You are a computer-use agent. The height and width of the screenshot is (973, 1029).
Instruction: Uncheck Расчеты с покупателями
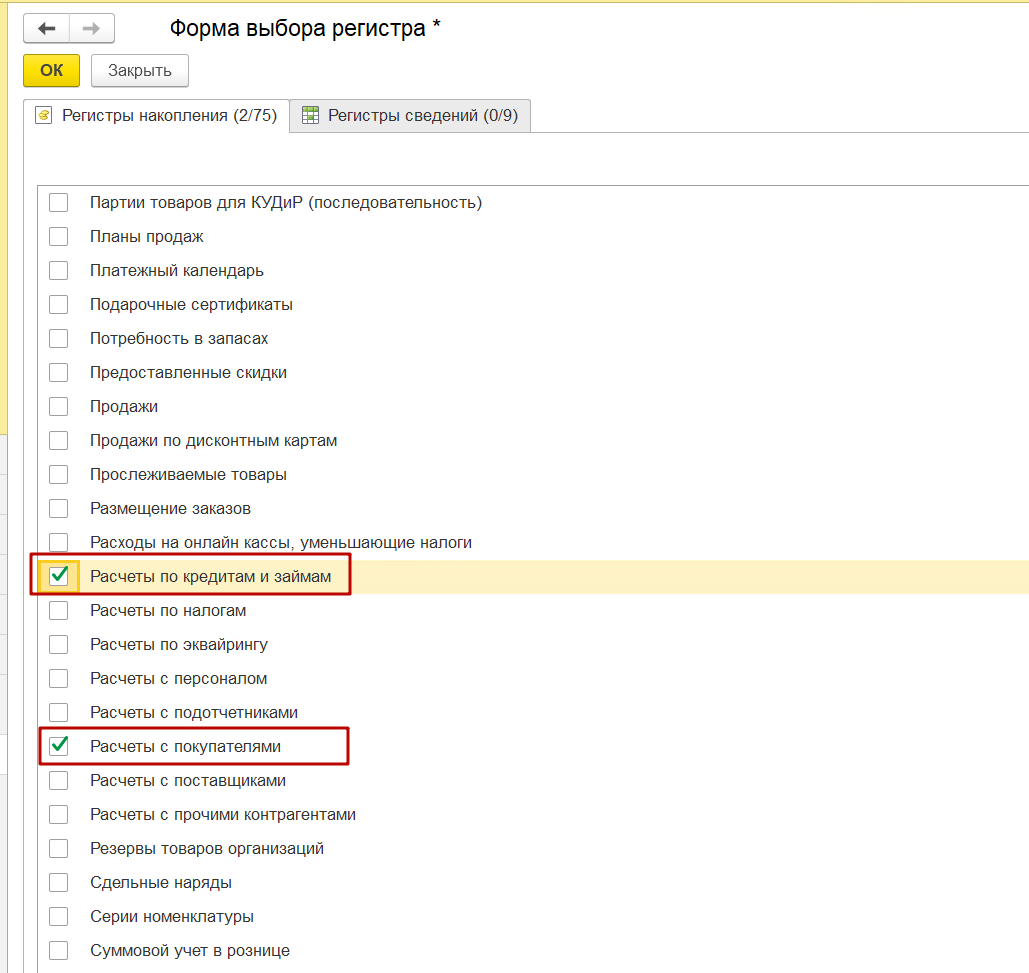58,745
